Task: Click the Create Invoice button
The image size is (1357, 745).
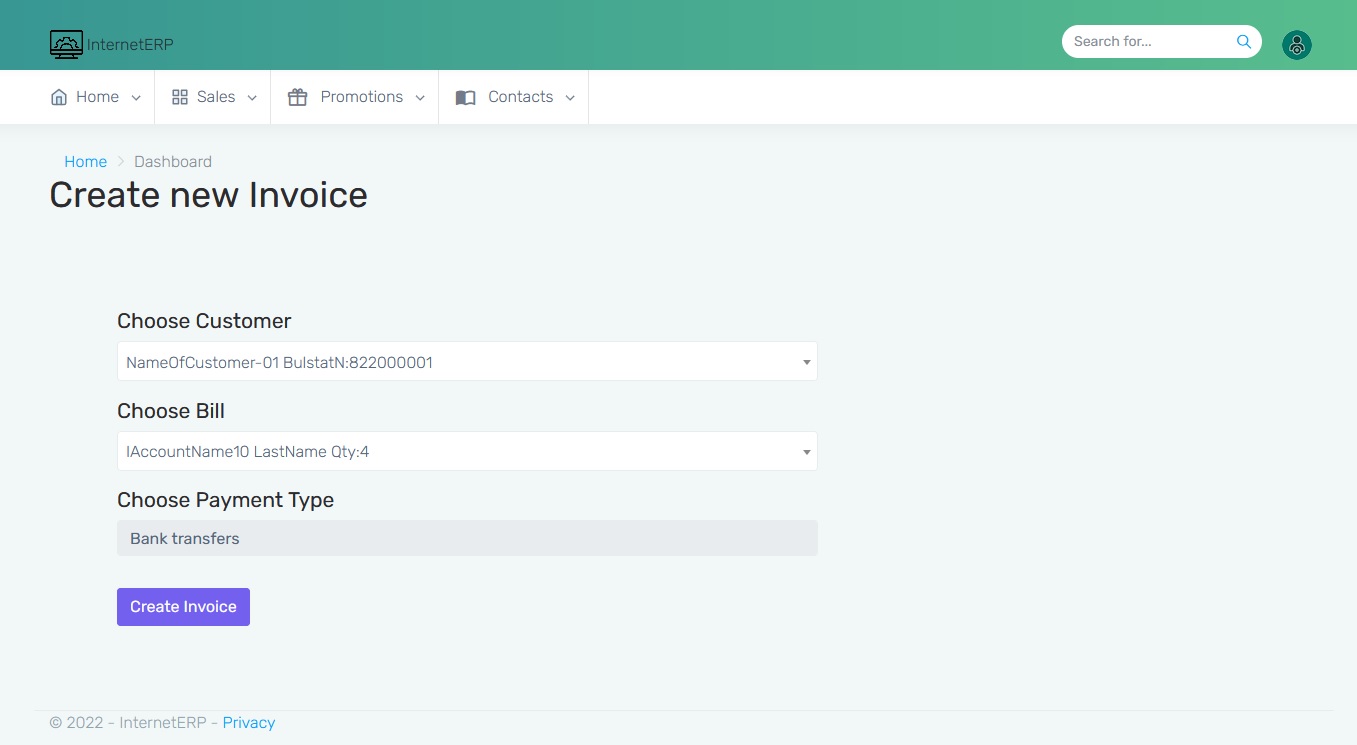Action: (183, 607)
